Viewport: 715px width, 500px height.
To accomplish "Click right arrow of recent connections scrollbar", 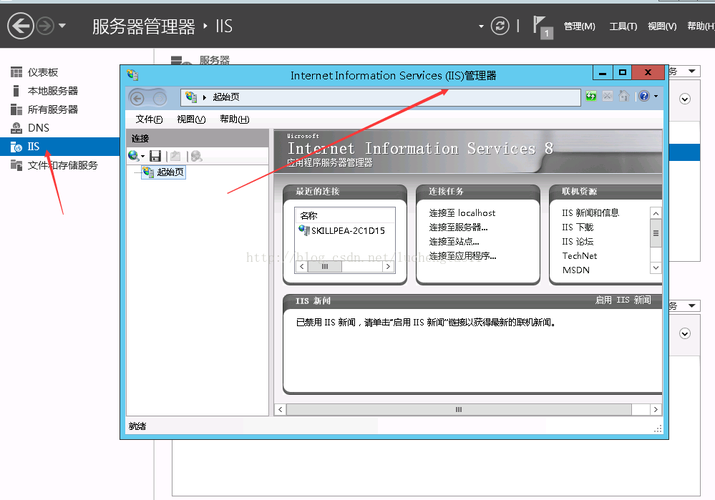I will click(x=388, y=266).
